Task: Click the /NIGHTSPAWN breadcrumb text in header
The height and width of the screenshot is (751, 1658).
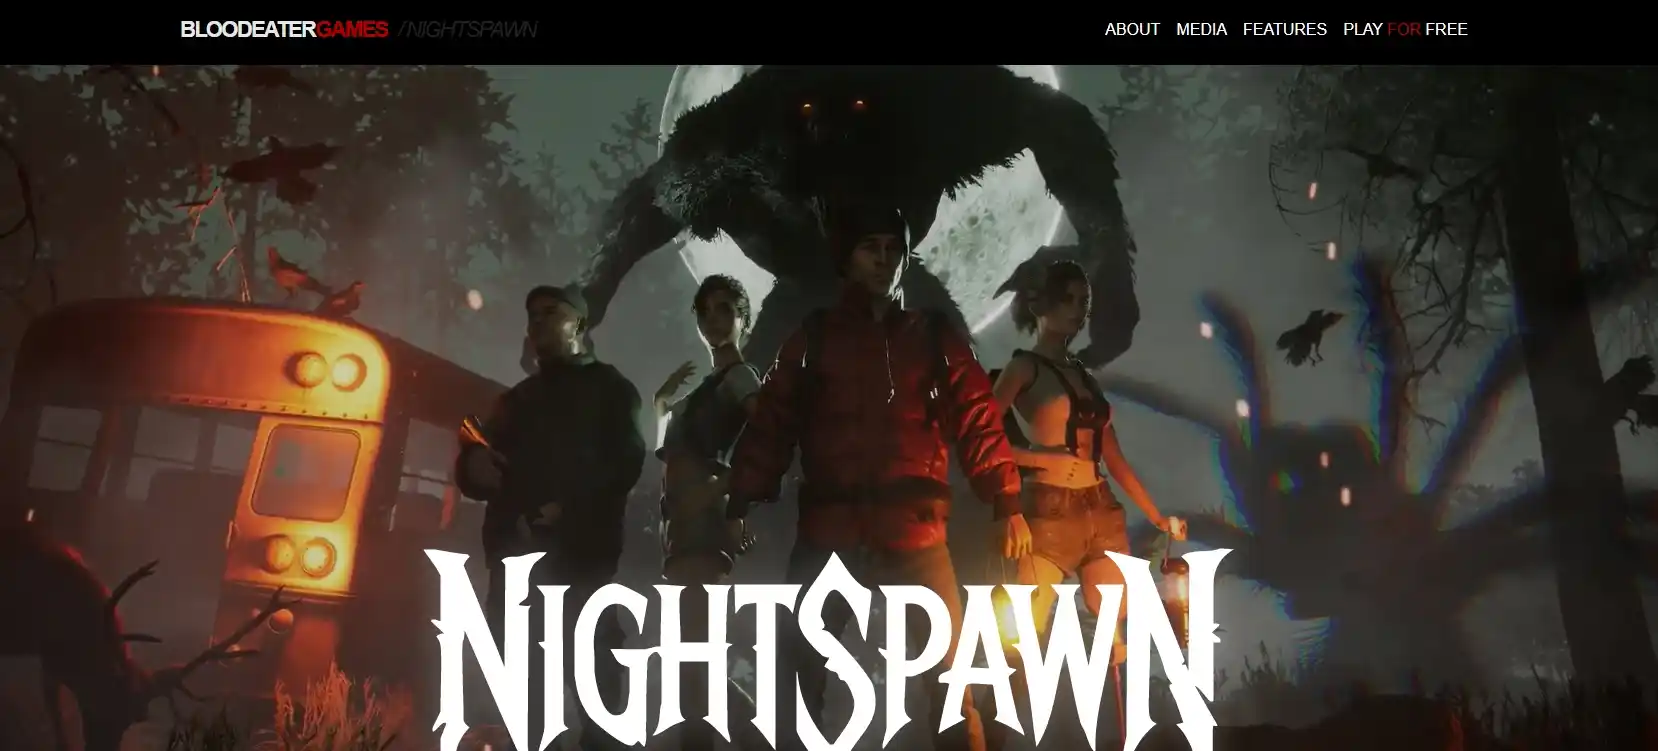Action: [468, 29]
